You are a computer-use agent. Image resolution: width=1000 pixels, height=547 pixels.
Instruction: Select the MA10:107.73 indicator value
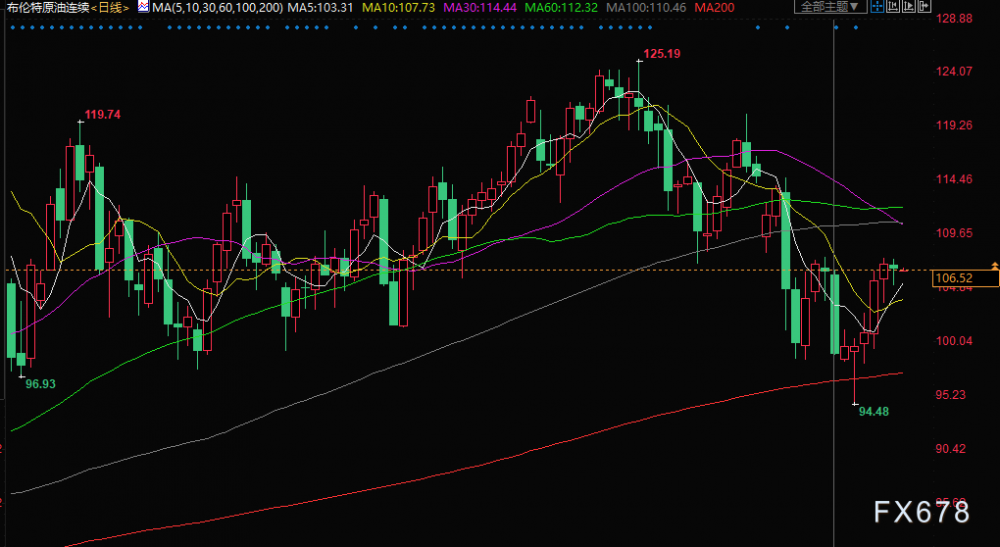(x=399, y=8)
